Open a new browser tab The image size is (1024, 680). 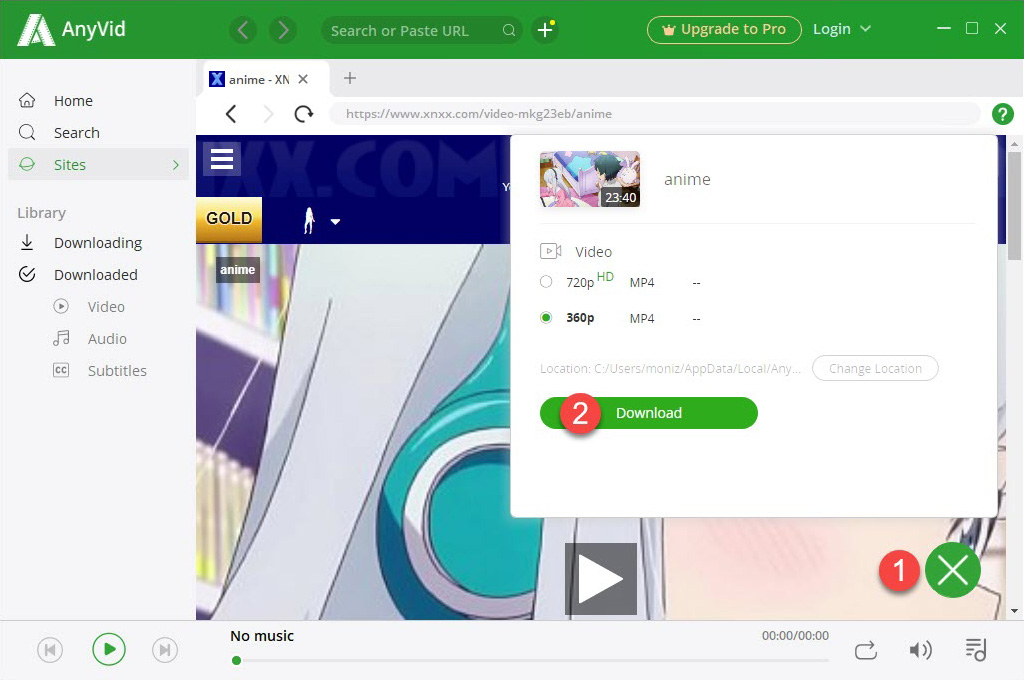(x=350, y=78)
